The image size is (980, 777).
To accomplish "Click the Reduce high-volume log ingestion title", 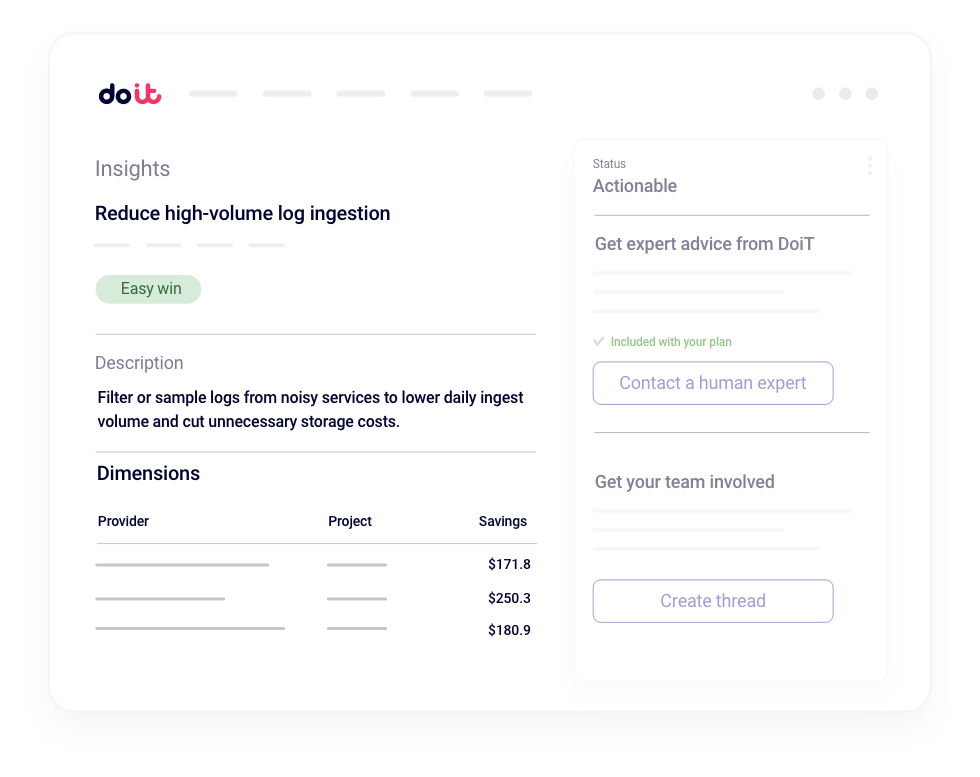I will (243, 213).
